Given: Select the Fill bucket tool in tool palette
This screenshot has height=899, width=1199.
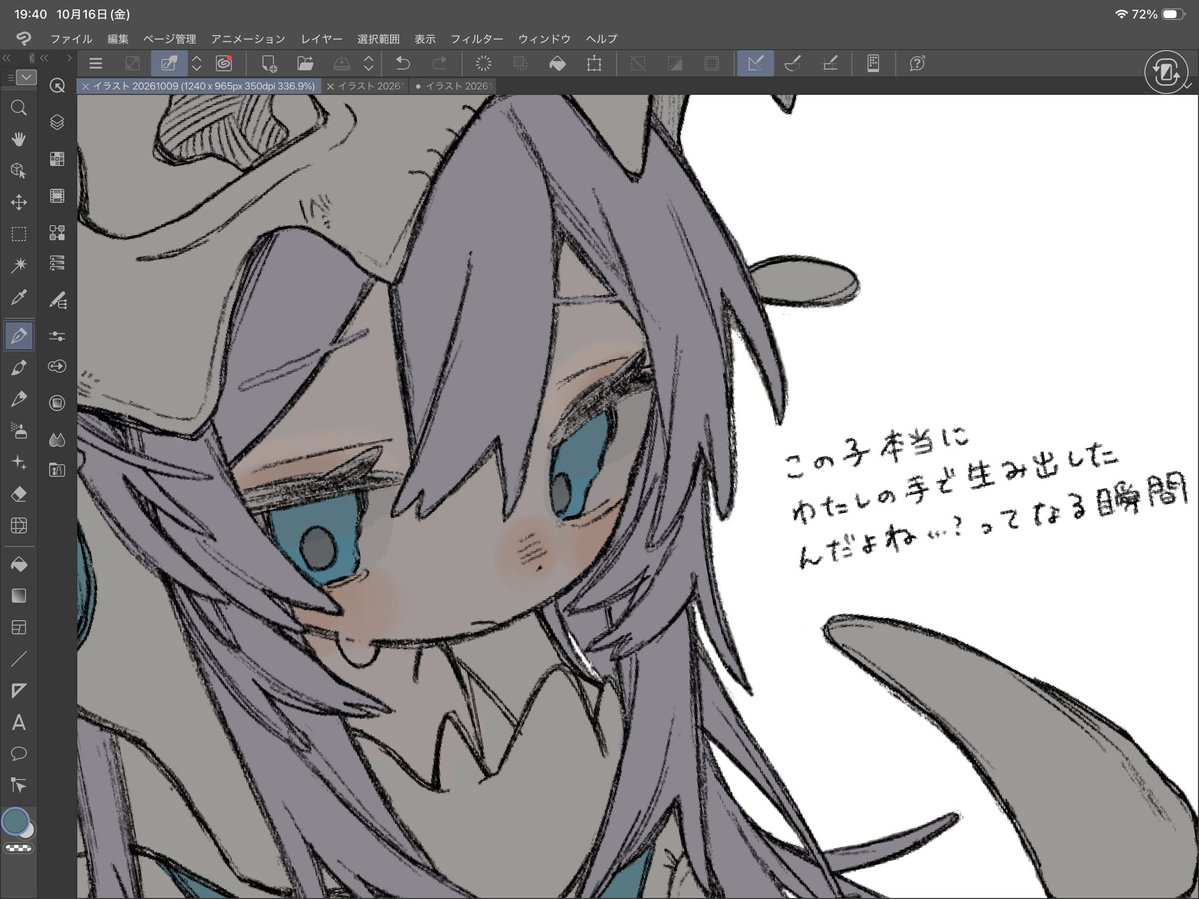Looking at the screenshot, I should [18, 564].
